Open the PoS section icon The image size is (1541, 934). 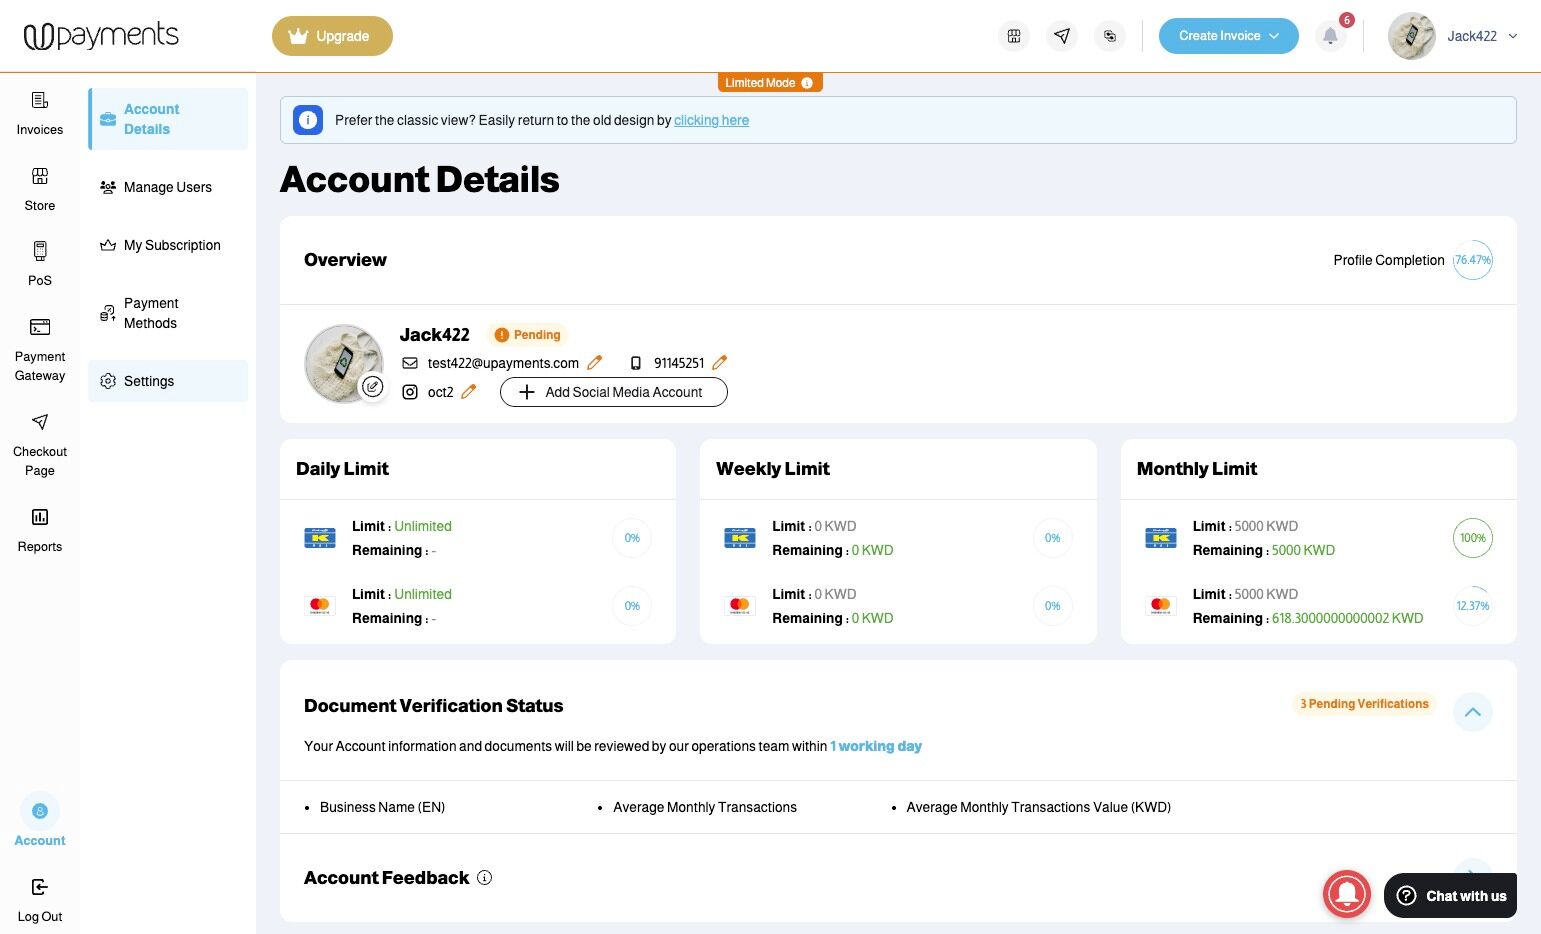pos(40,251)
